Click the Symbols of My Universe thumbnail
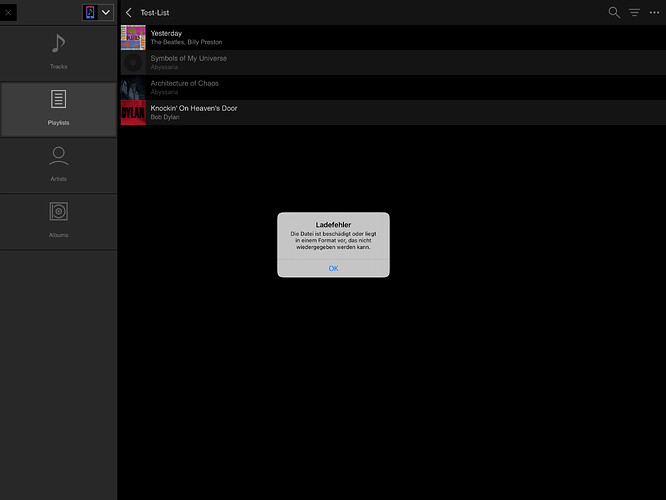 pyautogui.click(x=133, y=63)
